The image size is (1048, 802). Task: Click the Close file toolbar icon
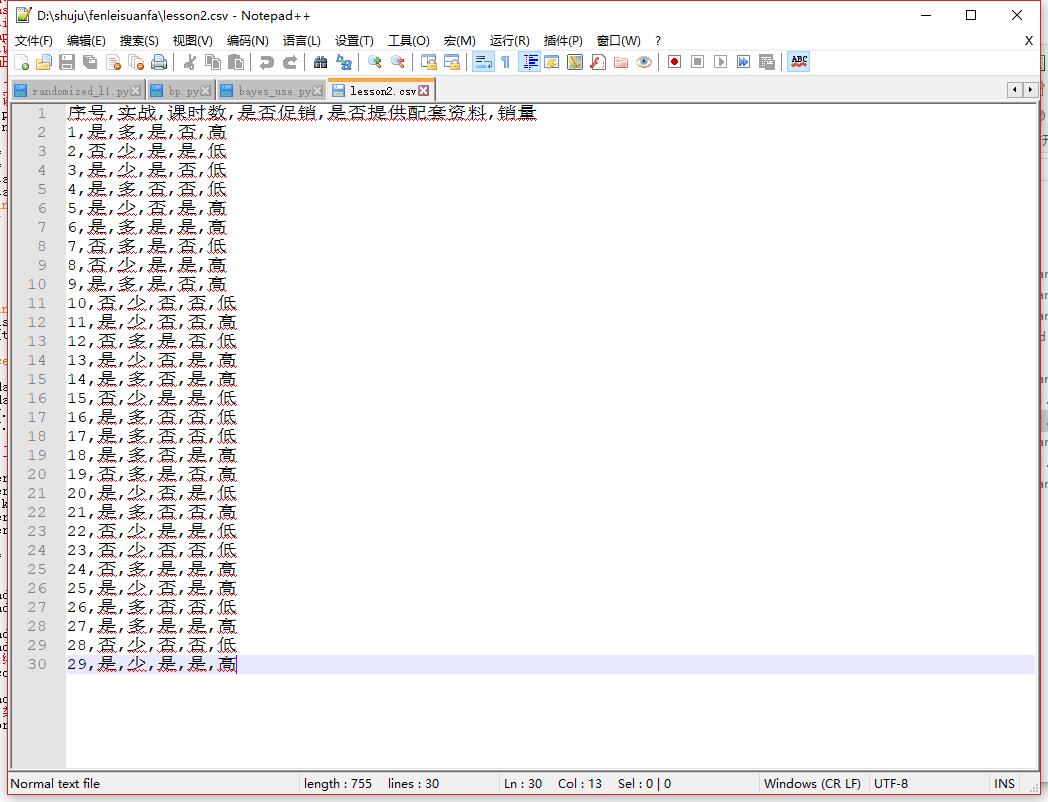[113, 62]
